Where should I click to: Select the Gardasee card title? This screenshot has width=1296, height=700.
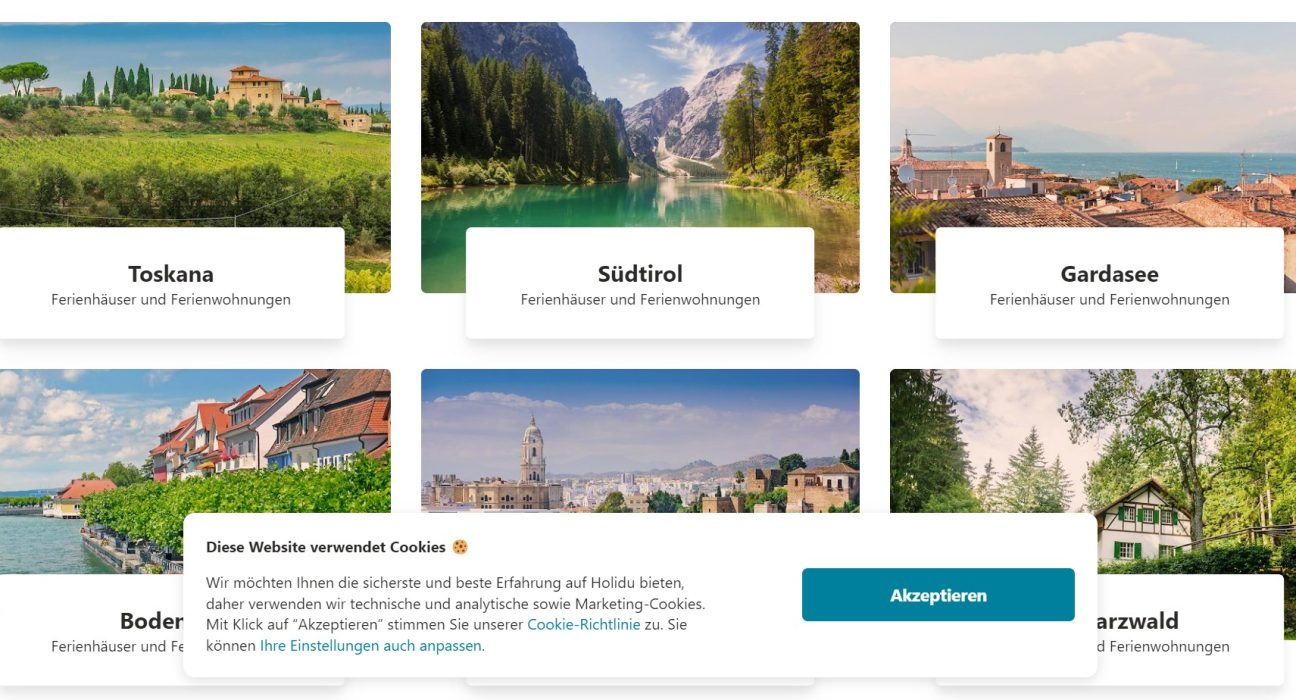click(x=1109, y=274)
